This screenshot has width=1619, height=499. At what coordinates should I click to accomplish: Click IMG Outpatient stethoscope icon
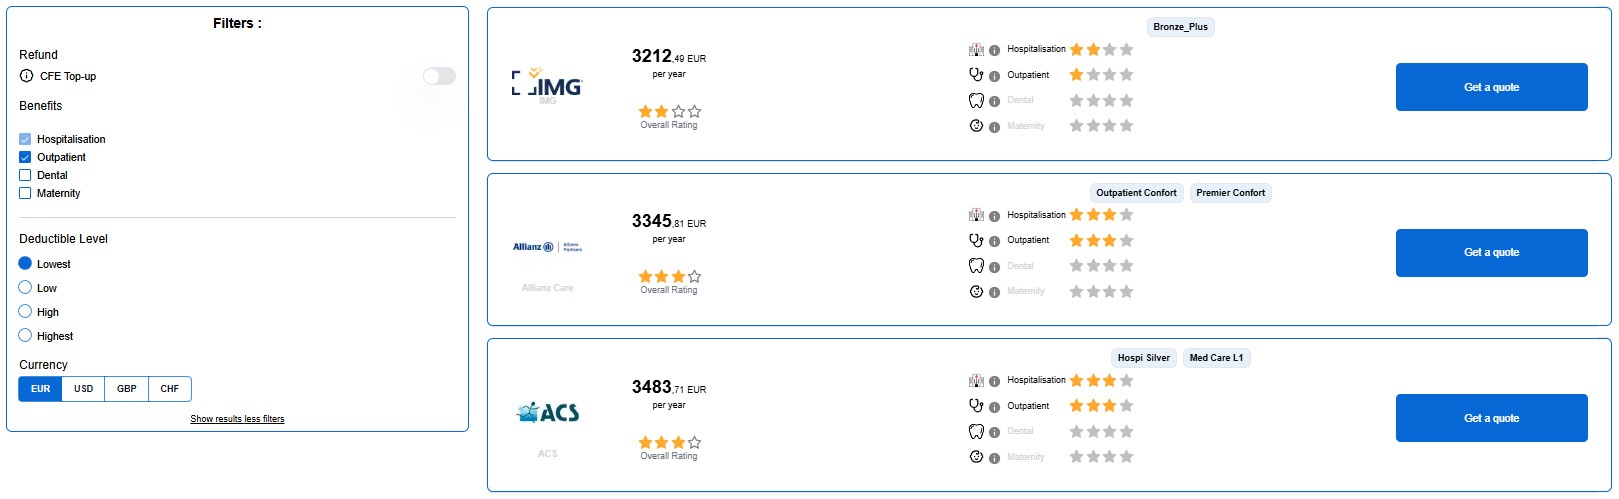click(976, 75)
